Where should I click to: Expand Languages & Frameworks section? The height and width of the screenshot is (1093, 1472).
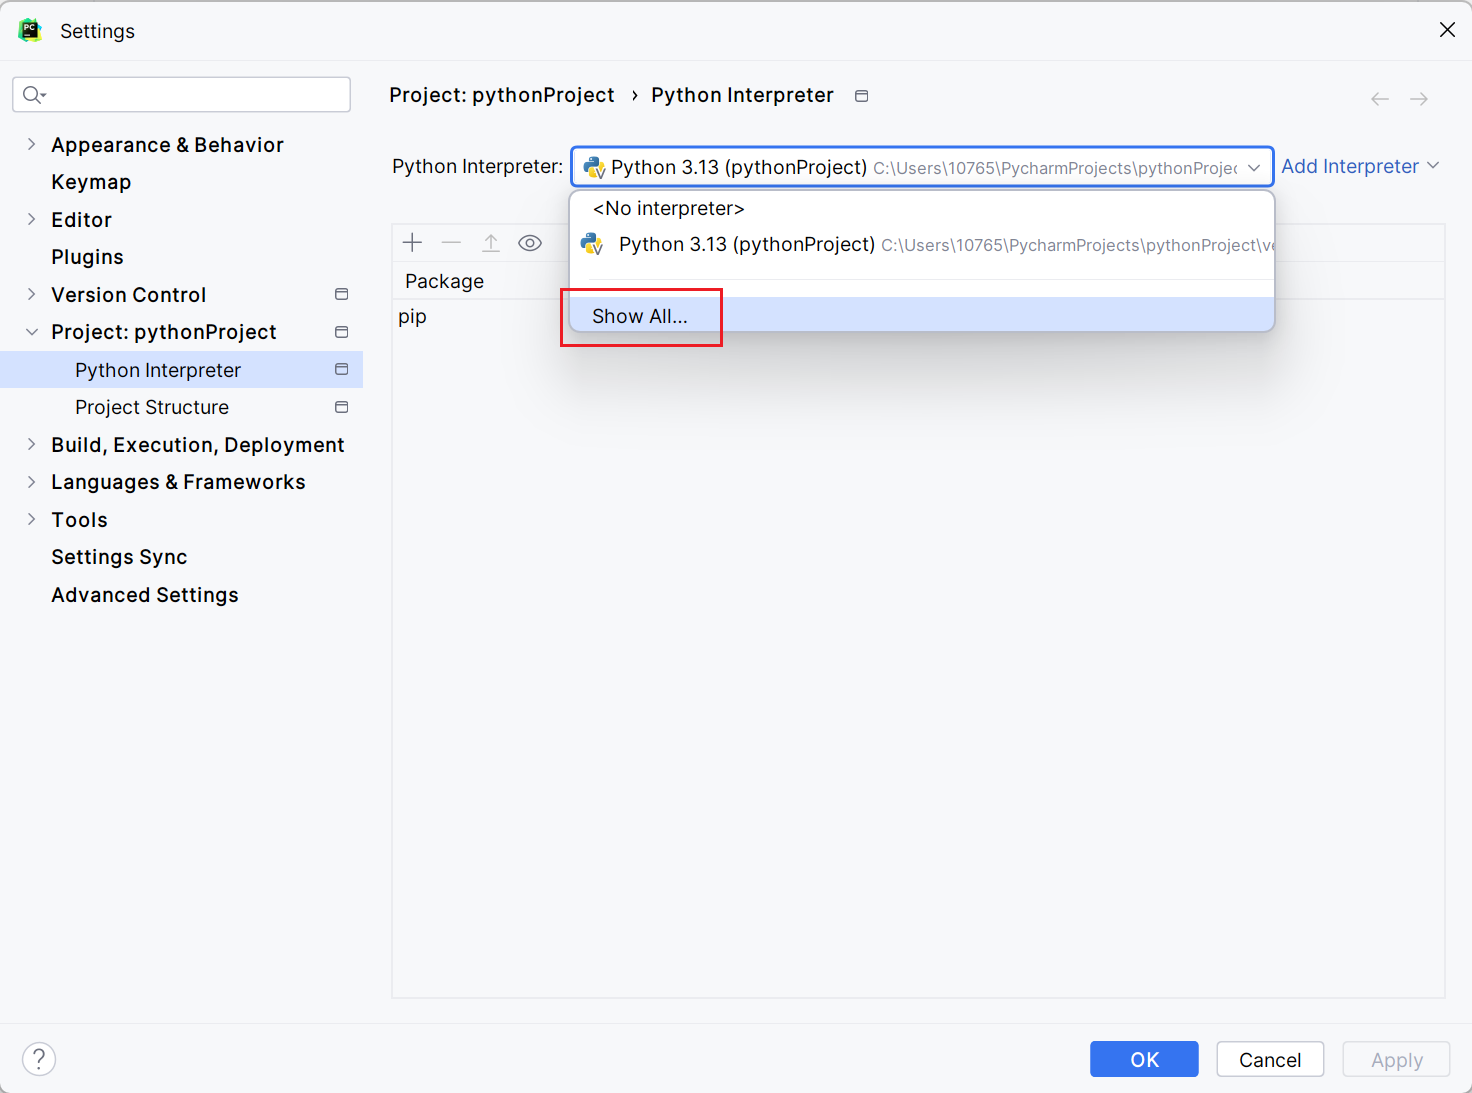(x=31, y=482)
